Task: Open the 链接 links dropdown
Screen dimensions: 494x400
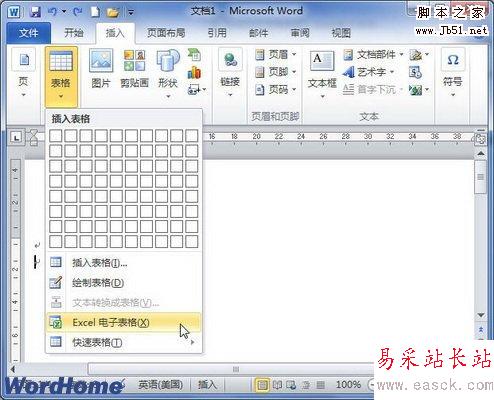Action: (230, 73)
